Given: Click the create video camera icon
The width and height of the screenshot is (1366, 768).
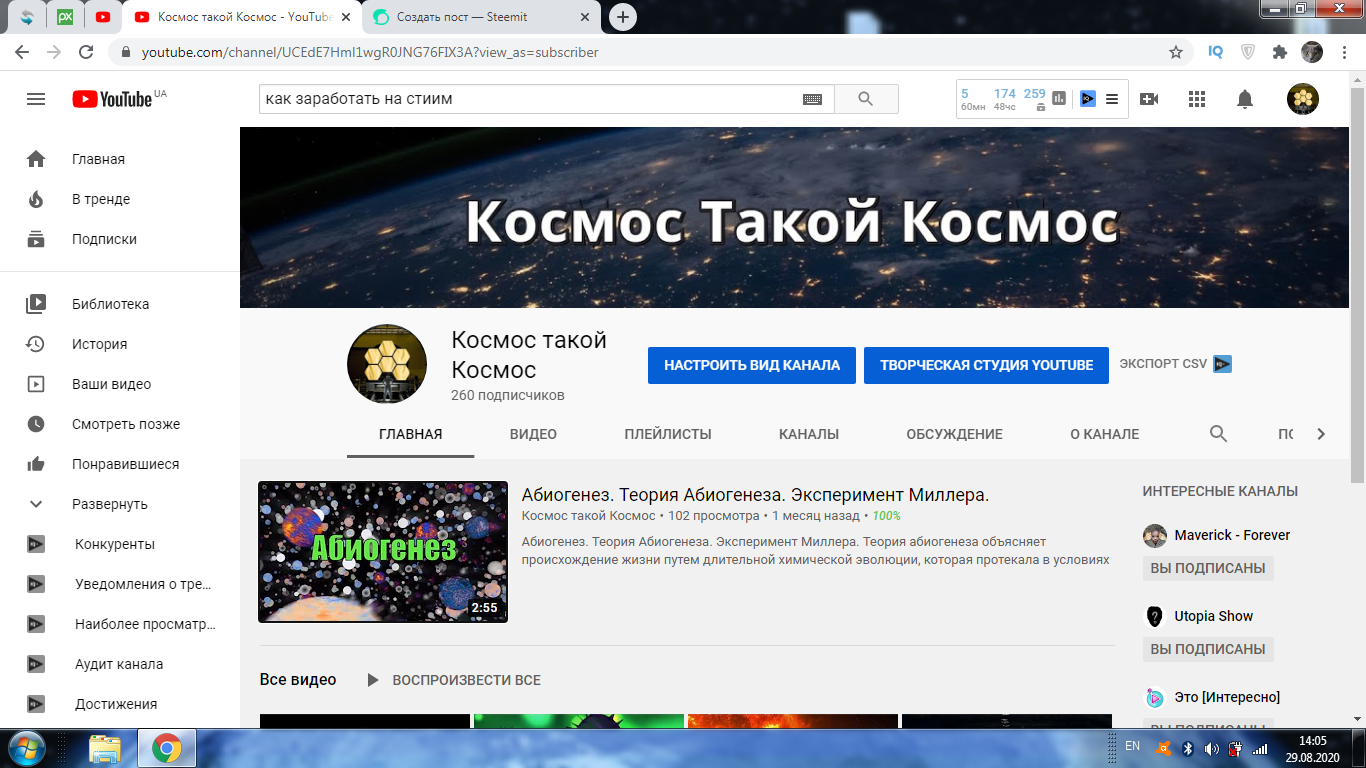Looking at the screenshot, I should [x=1149, y=99].
